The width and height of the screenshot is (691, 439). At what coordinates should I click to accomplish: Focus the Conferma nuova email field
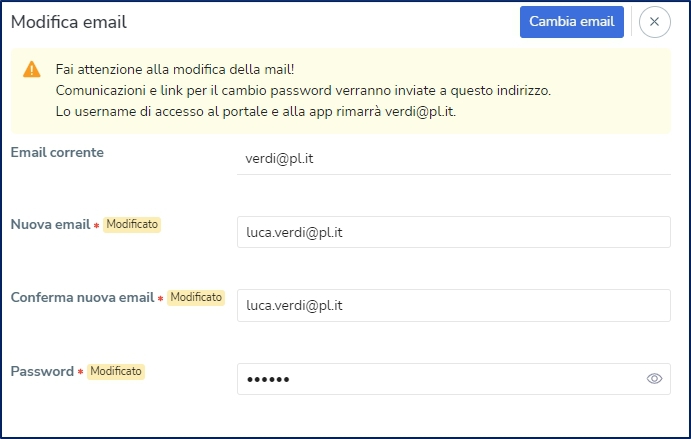point(454,305)
